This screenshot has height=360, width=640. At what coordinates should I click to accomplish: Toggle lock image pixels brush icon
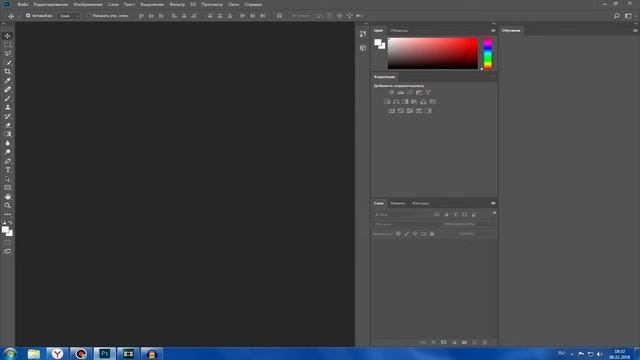click(x=407, y=234)
